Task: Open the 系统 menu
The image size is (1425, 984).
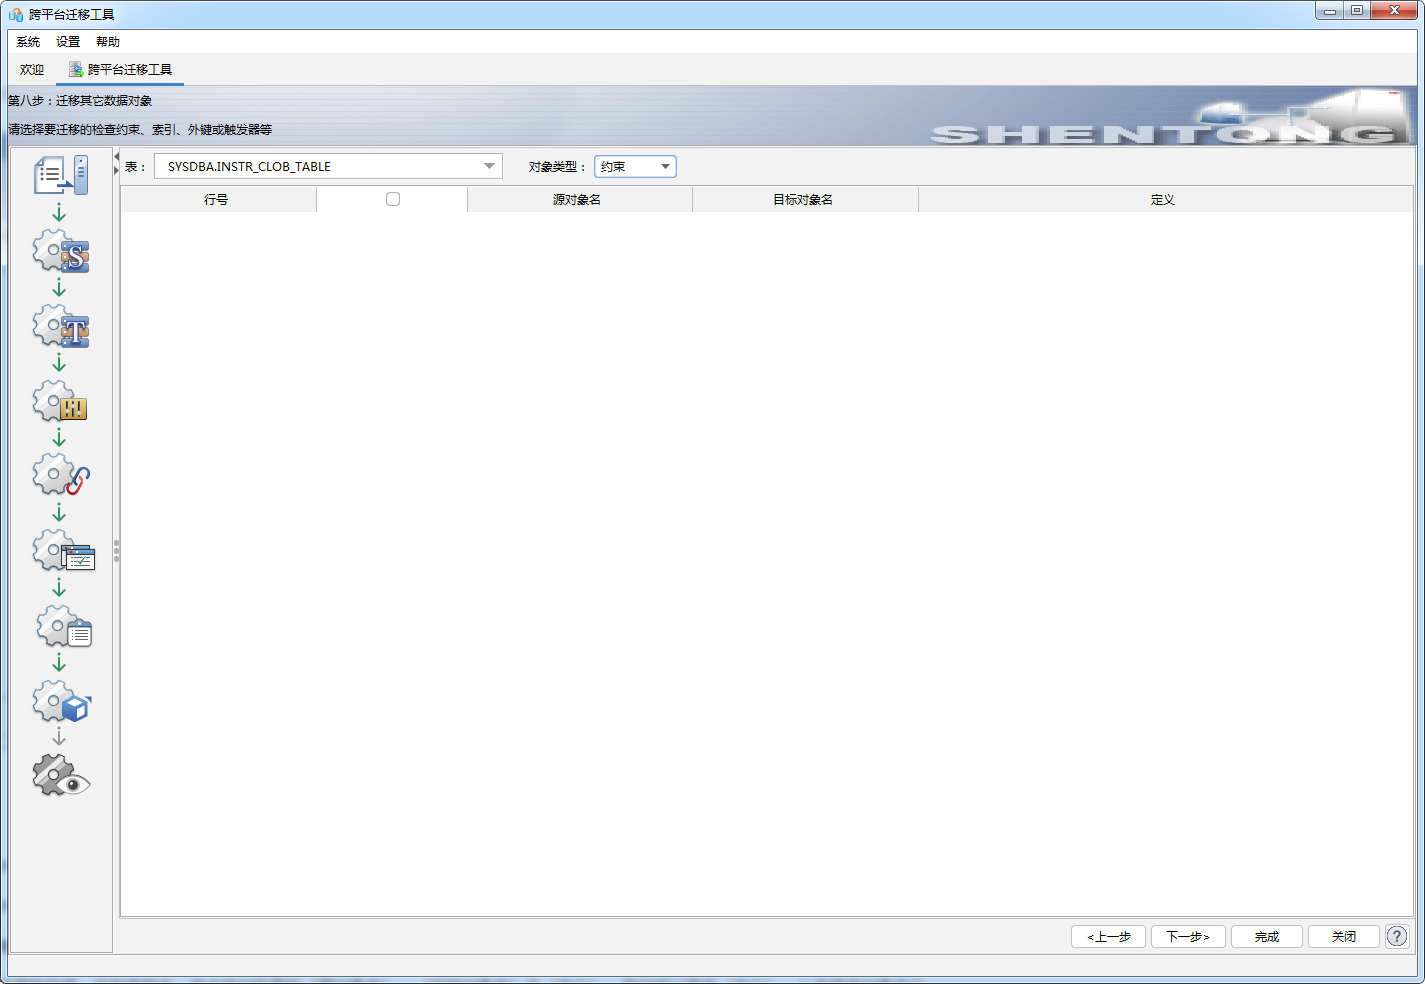Action: pyautogui.click(x=28, y=42)
